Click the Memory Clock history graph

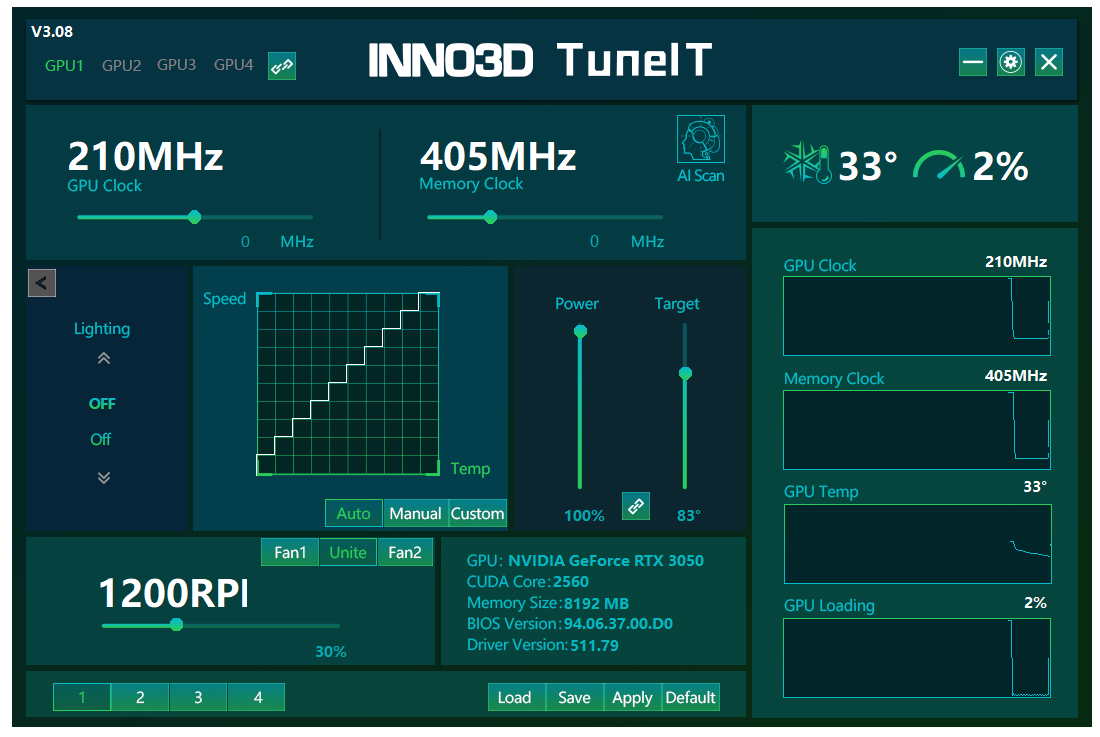(x=916, y=430)
